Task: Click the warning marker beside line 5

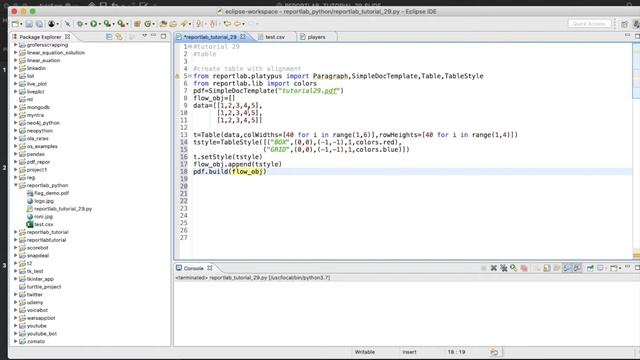Action: pos(177,76)
